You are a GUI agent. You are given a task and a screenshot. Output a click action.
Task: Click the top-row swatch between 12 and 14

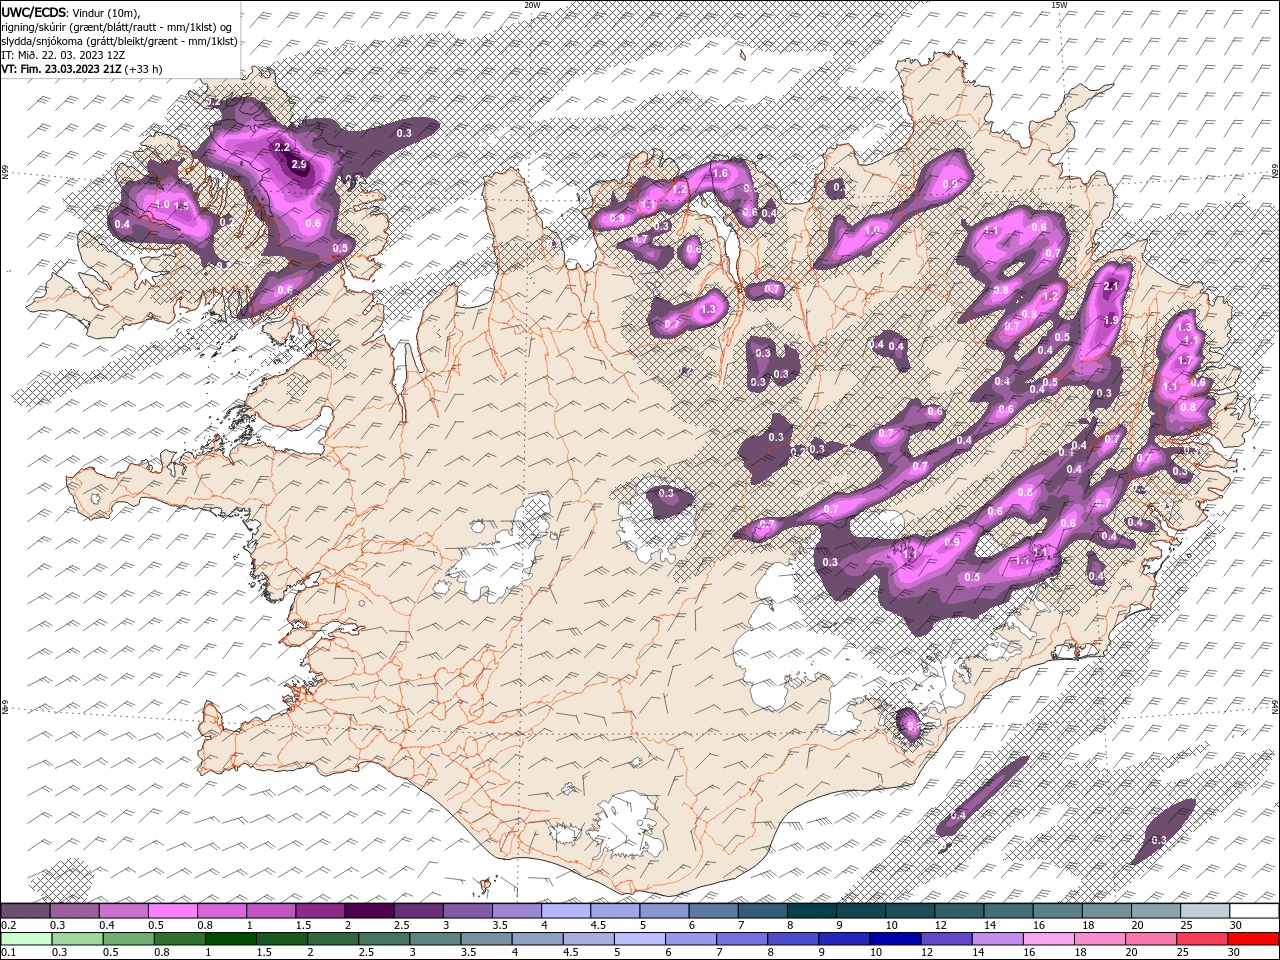[960, 910]
